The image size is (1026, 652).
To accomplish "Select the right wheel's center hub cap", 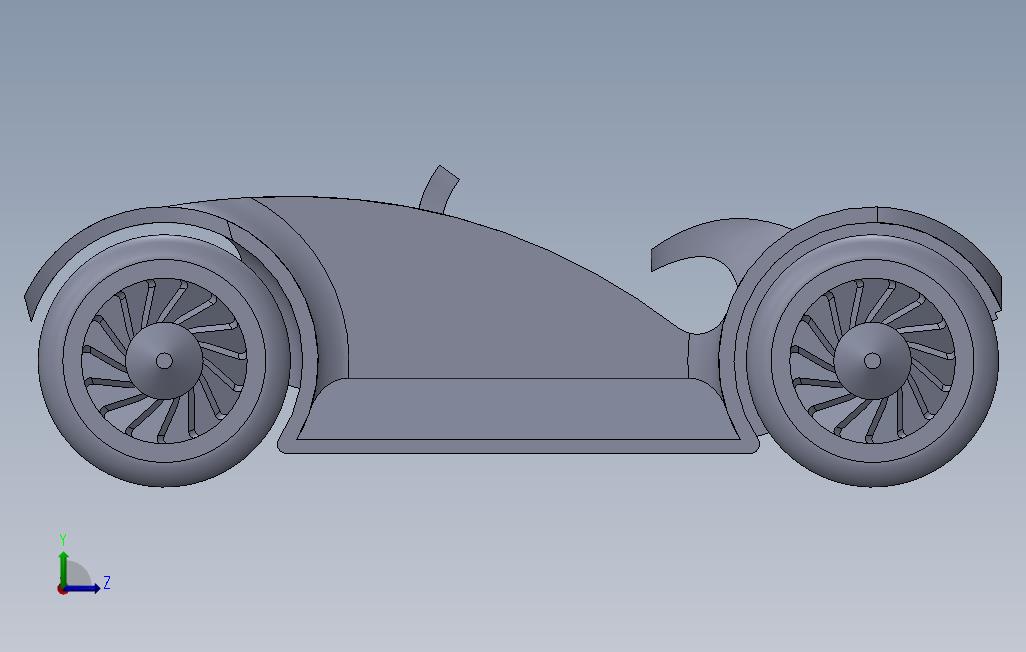I will (x=872, y=361).
